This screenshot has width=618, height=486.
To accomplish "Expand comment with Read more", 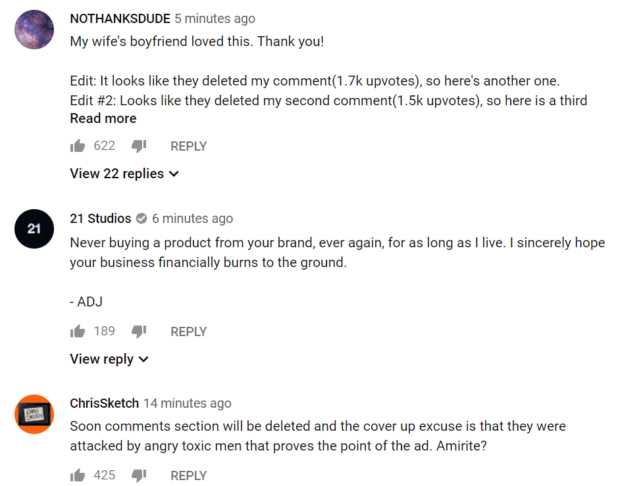I will coord(103,118).
